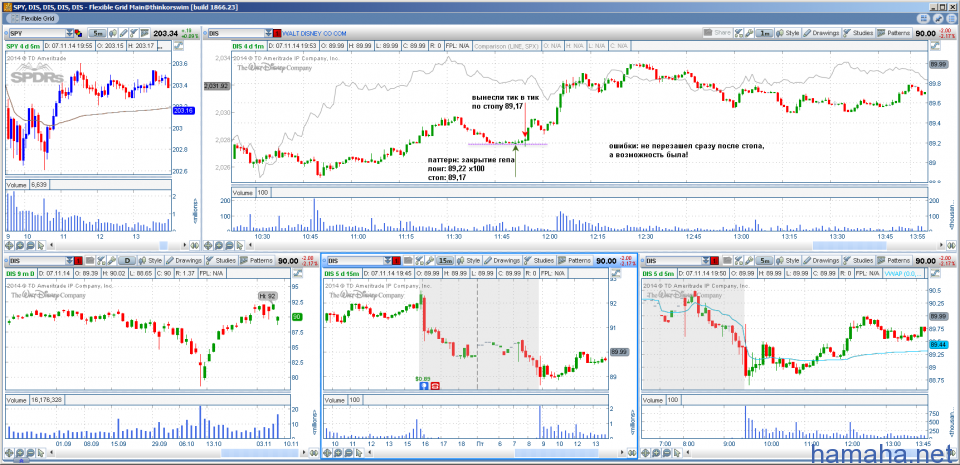Image resolution: width=960 pixels, height=465 pixels.
Task: Click horizontal scrollbar thumb under SPY chart
Action: tap(163, 245)
